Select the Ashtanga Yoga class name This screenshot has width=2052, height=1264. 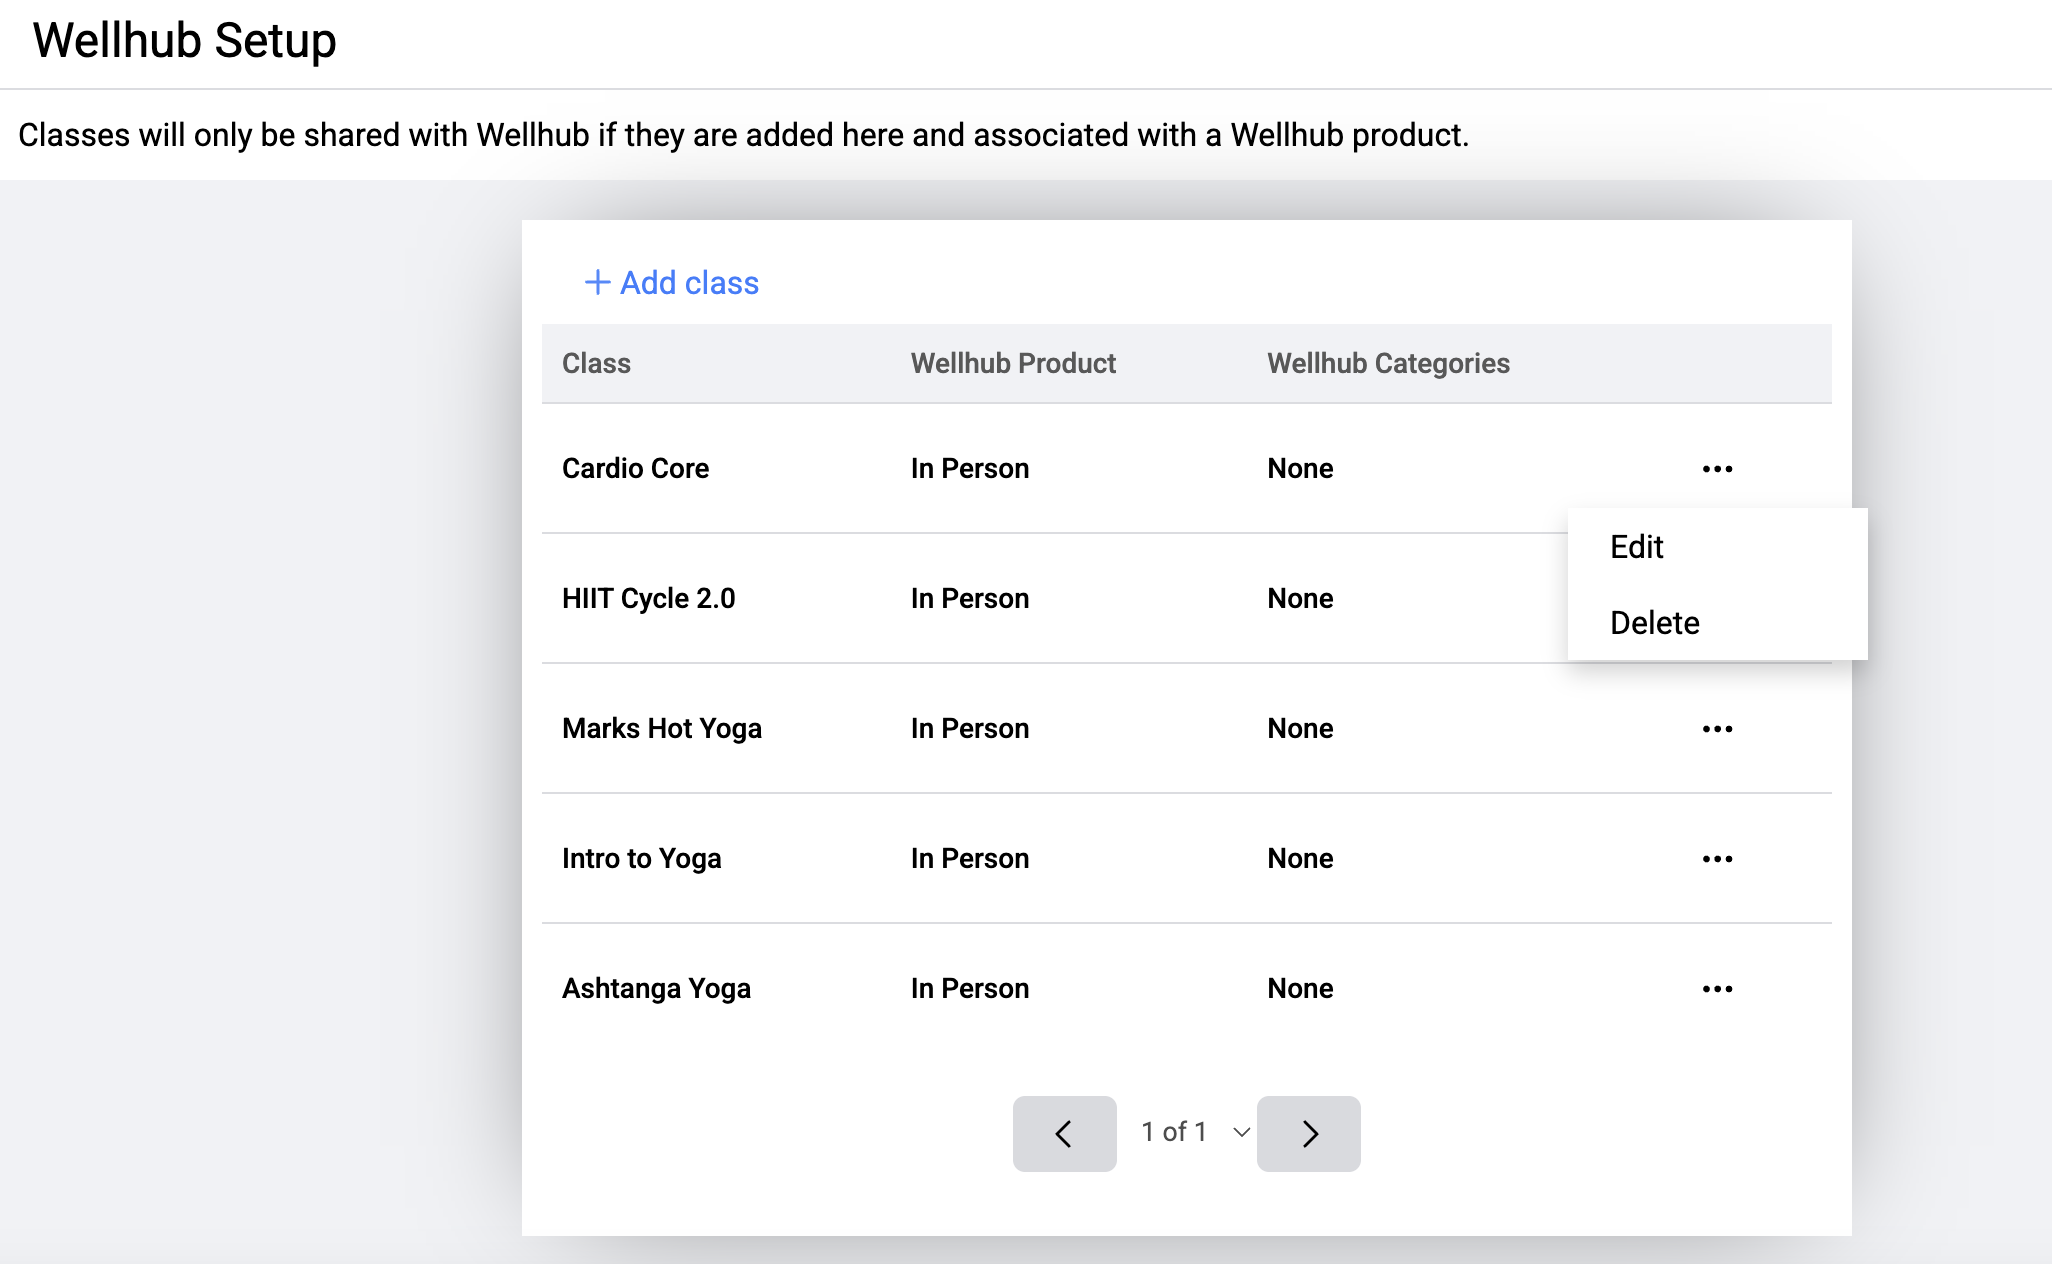pyautogui.click(x=656, y=988)
